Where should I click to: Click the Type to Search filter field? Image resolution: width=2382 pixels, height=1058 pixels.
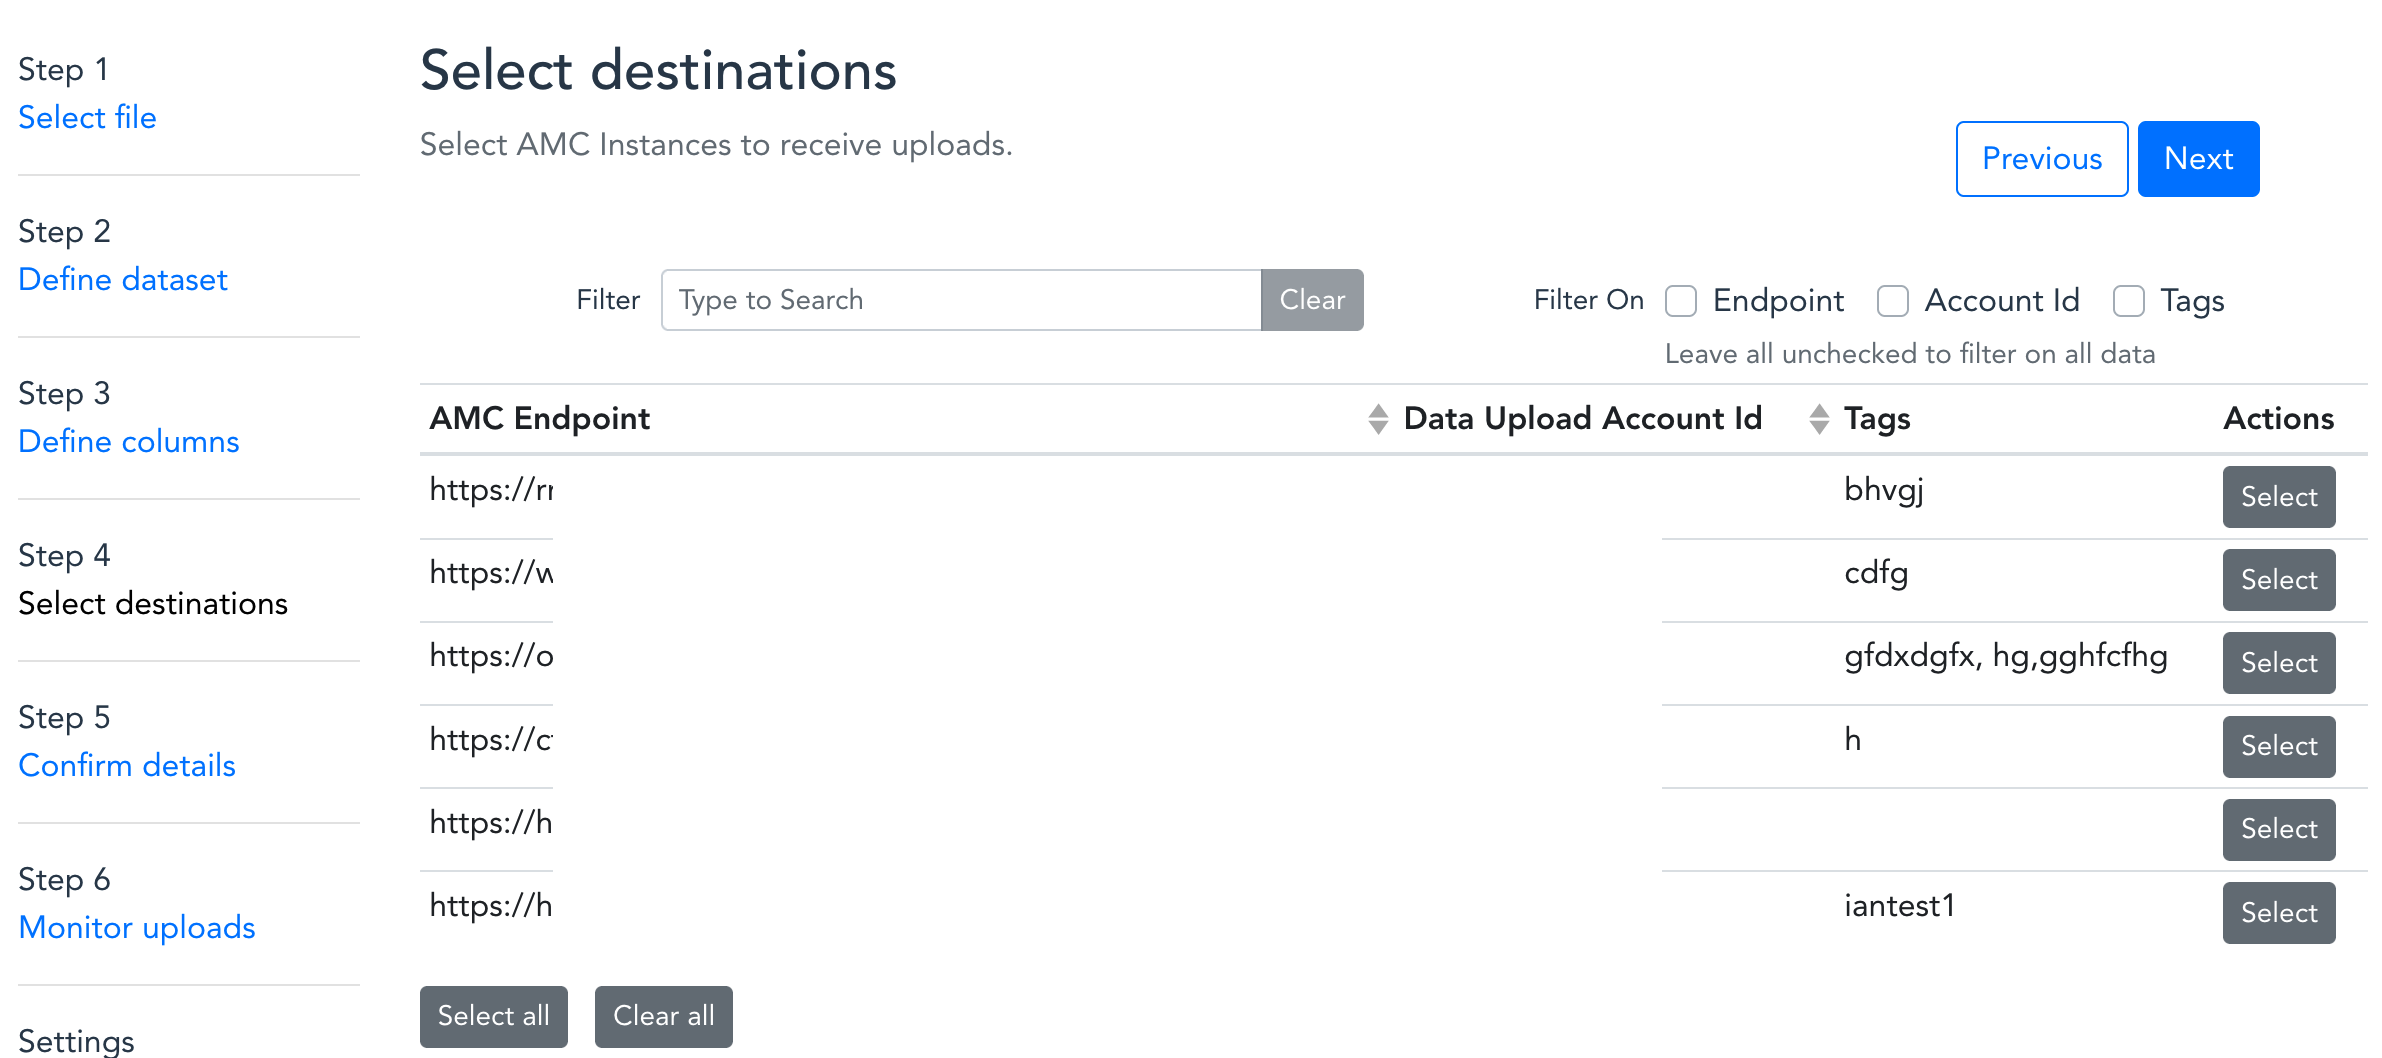[x=960, y=300]
